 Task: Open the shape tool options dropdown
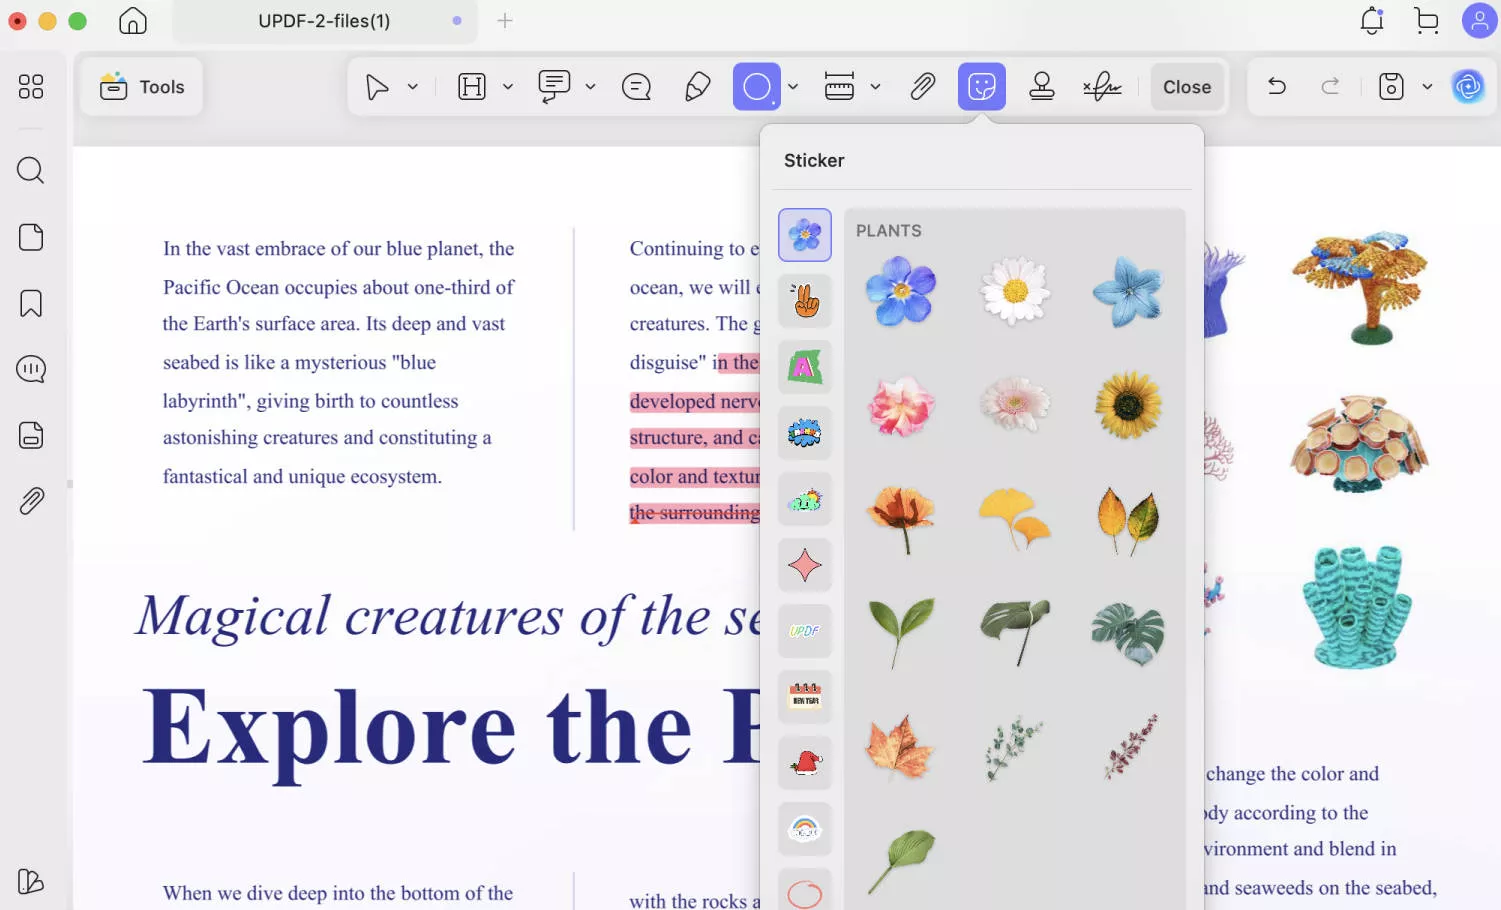(793, 86)
